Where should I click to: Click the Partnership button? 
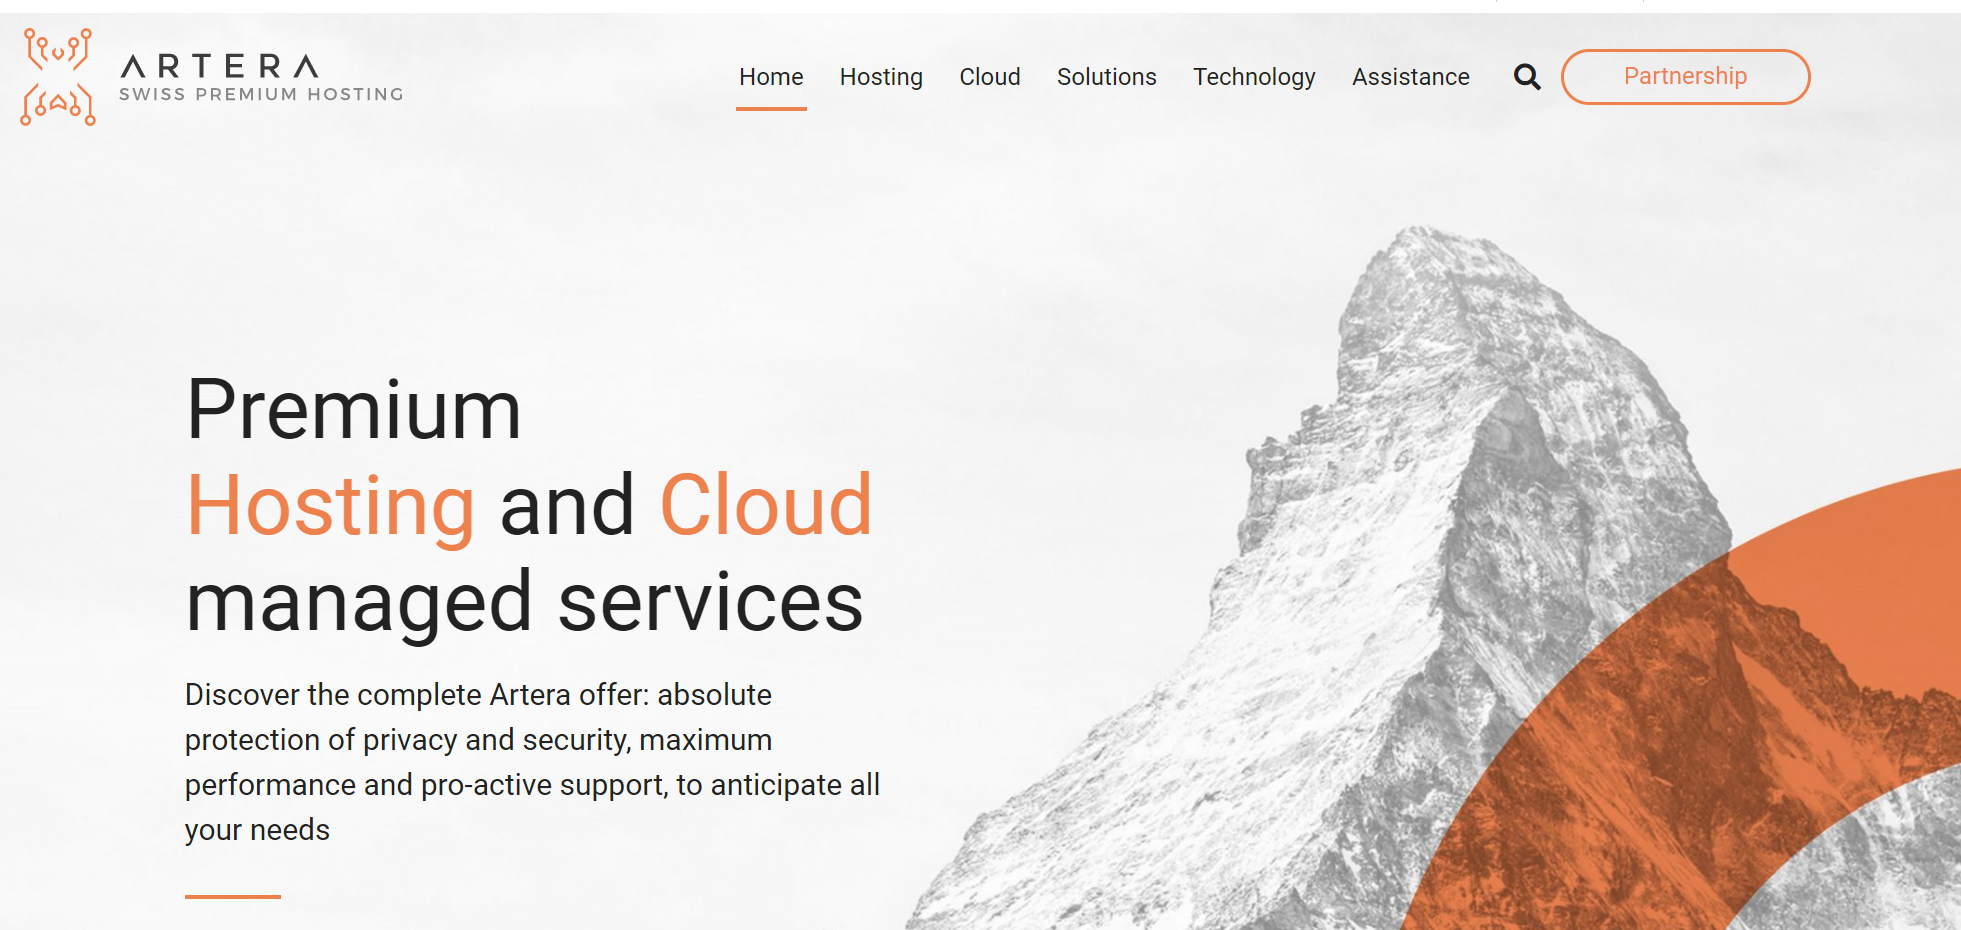tap(1686, 77)
